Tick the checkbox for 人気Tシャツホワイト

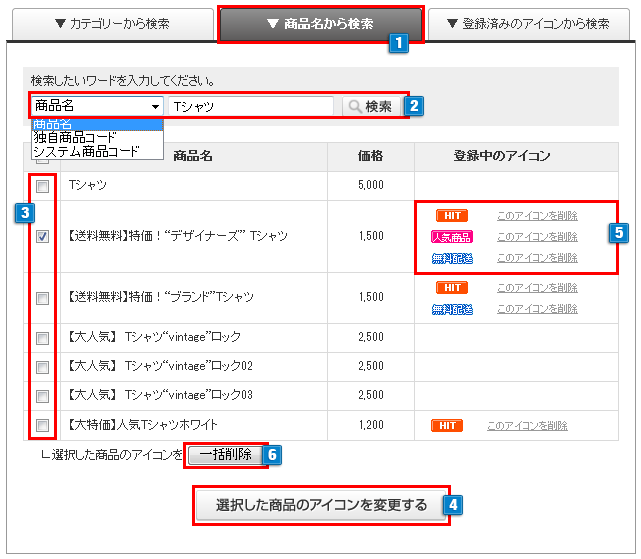tap(42, 426)
